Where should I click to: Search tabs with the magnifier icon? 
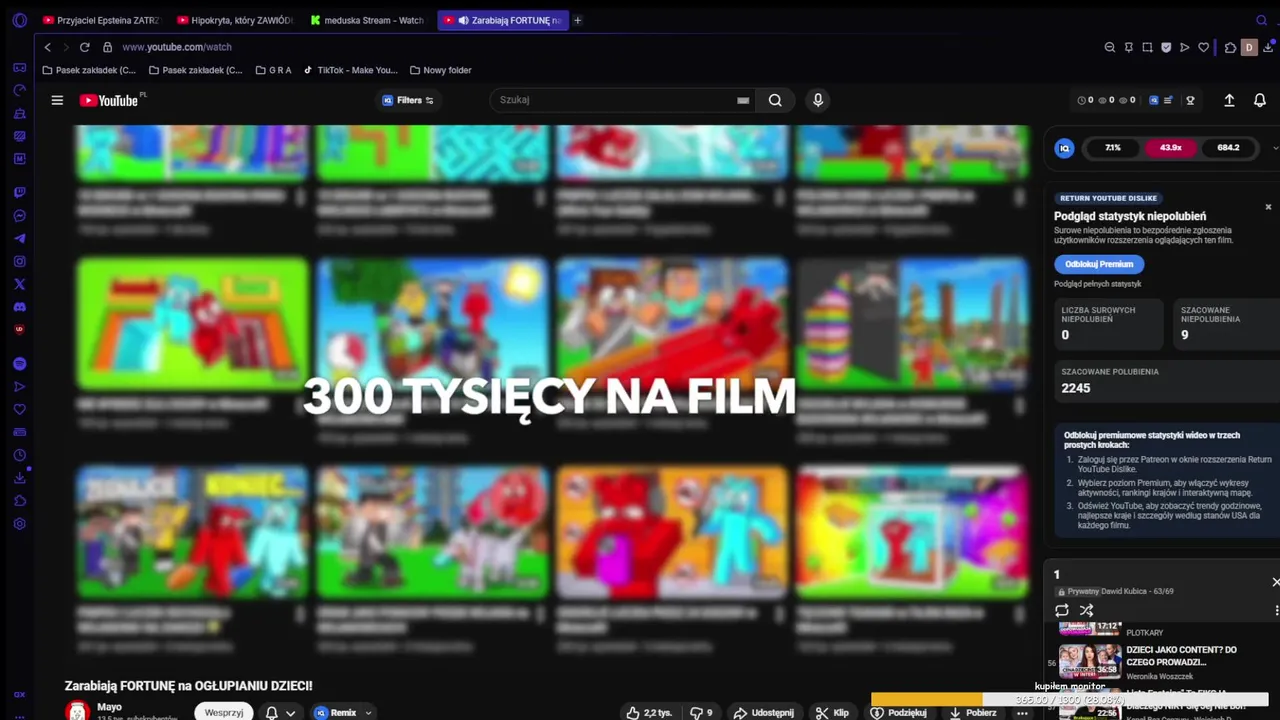(1261, 20)
